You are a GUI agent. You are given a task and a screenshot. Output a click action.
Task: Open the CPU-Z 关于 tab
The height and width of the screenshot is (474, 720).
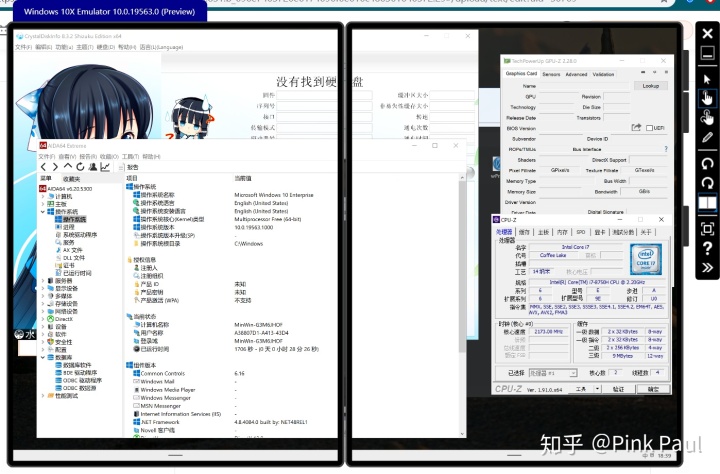[646, 232]
